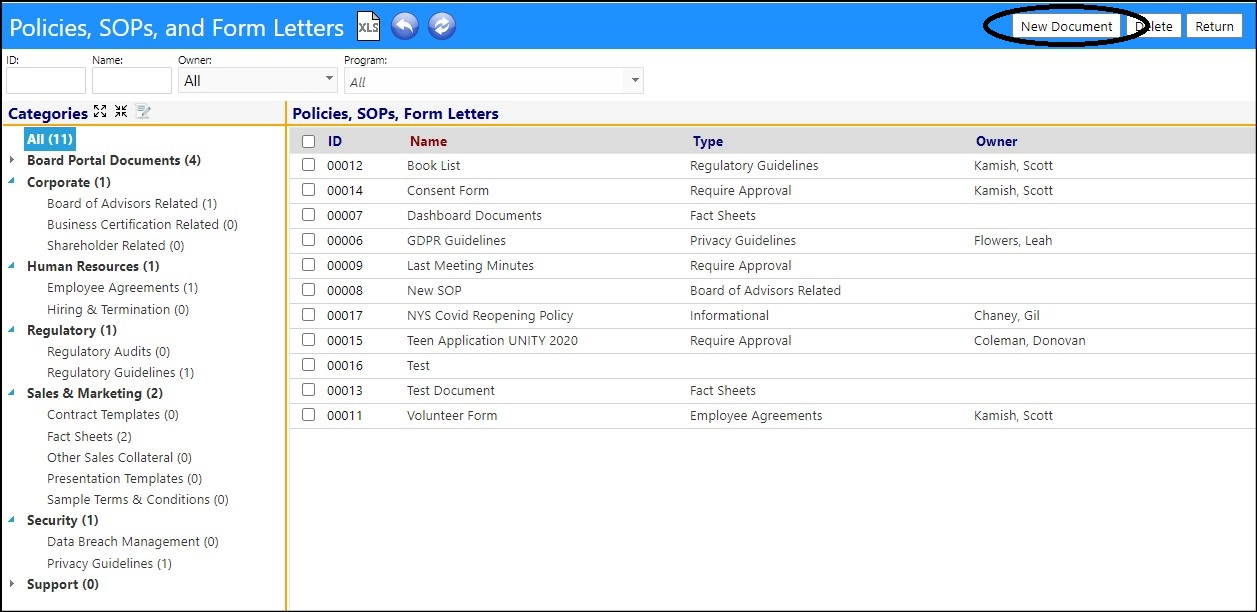This screenshot has height=612, width=1257.
Task: Expand the Support category arrow
Action: click(12, 584)
